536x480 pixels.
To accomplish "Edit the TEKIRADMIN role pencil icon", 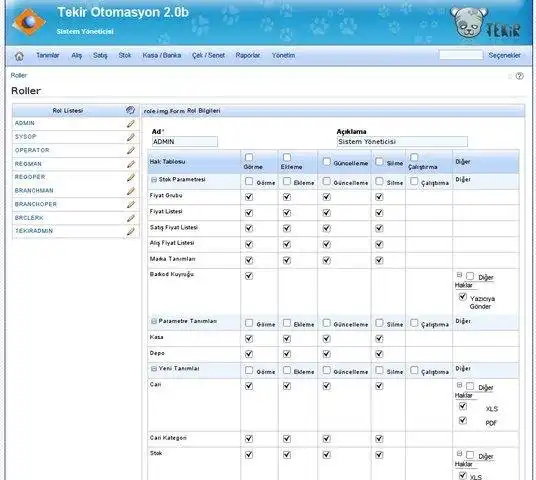I will [131, 231].
